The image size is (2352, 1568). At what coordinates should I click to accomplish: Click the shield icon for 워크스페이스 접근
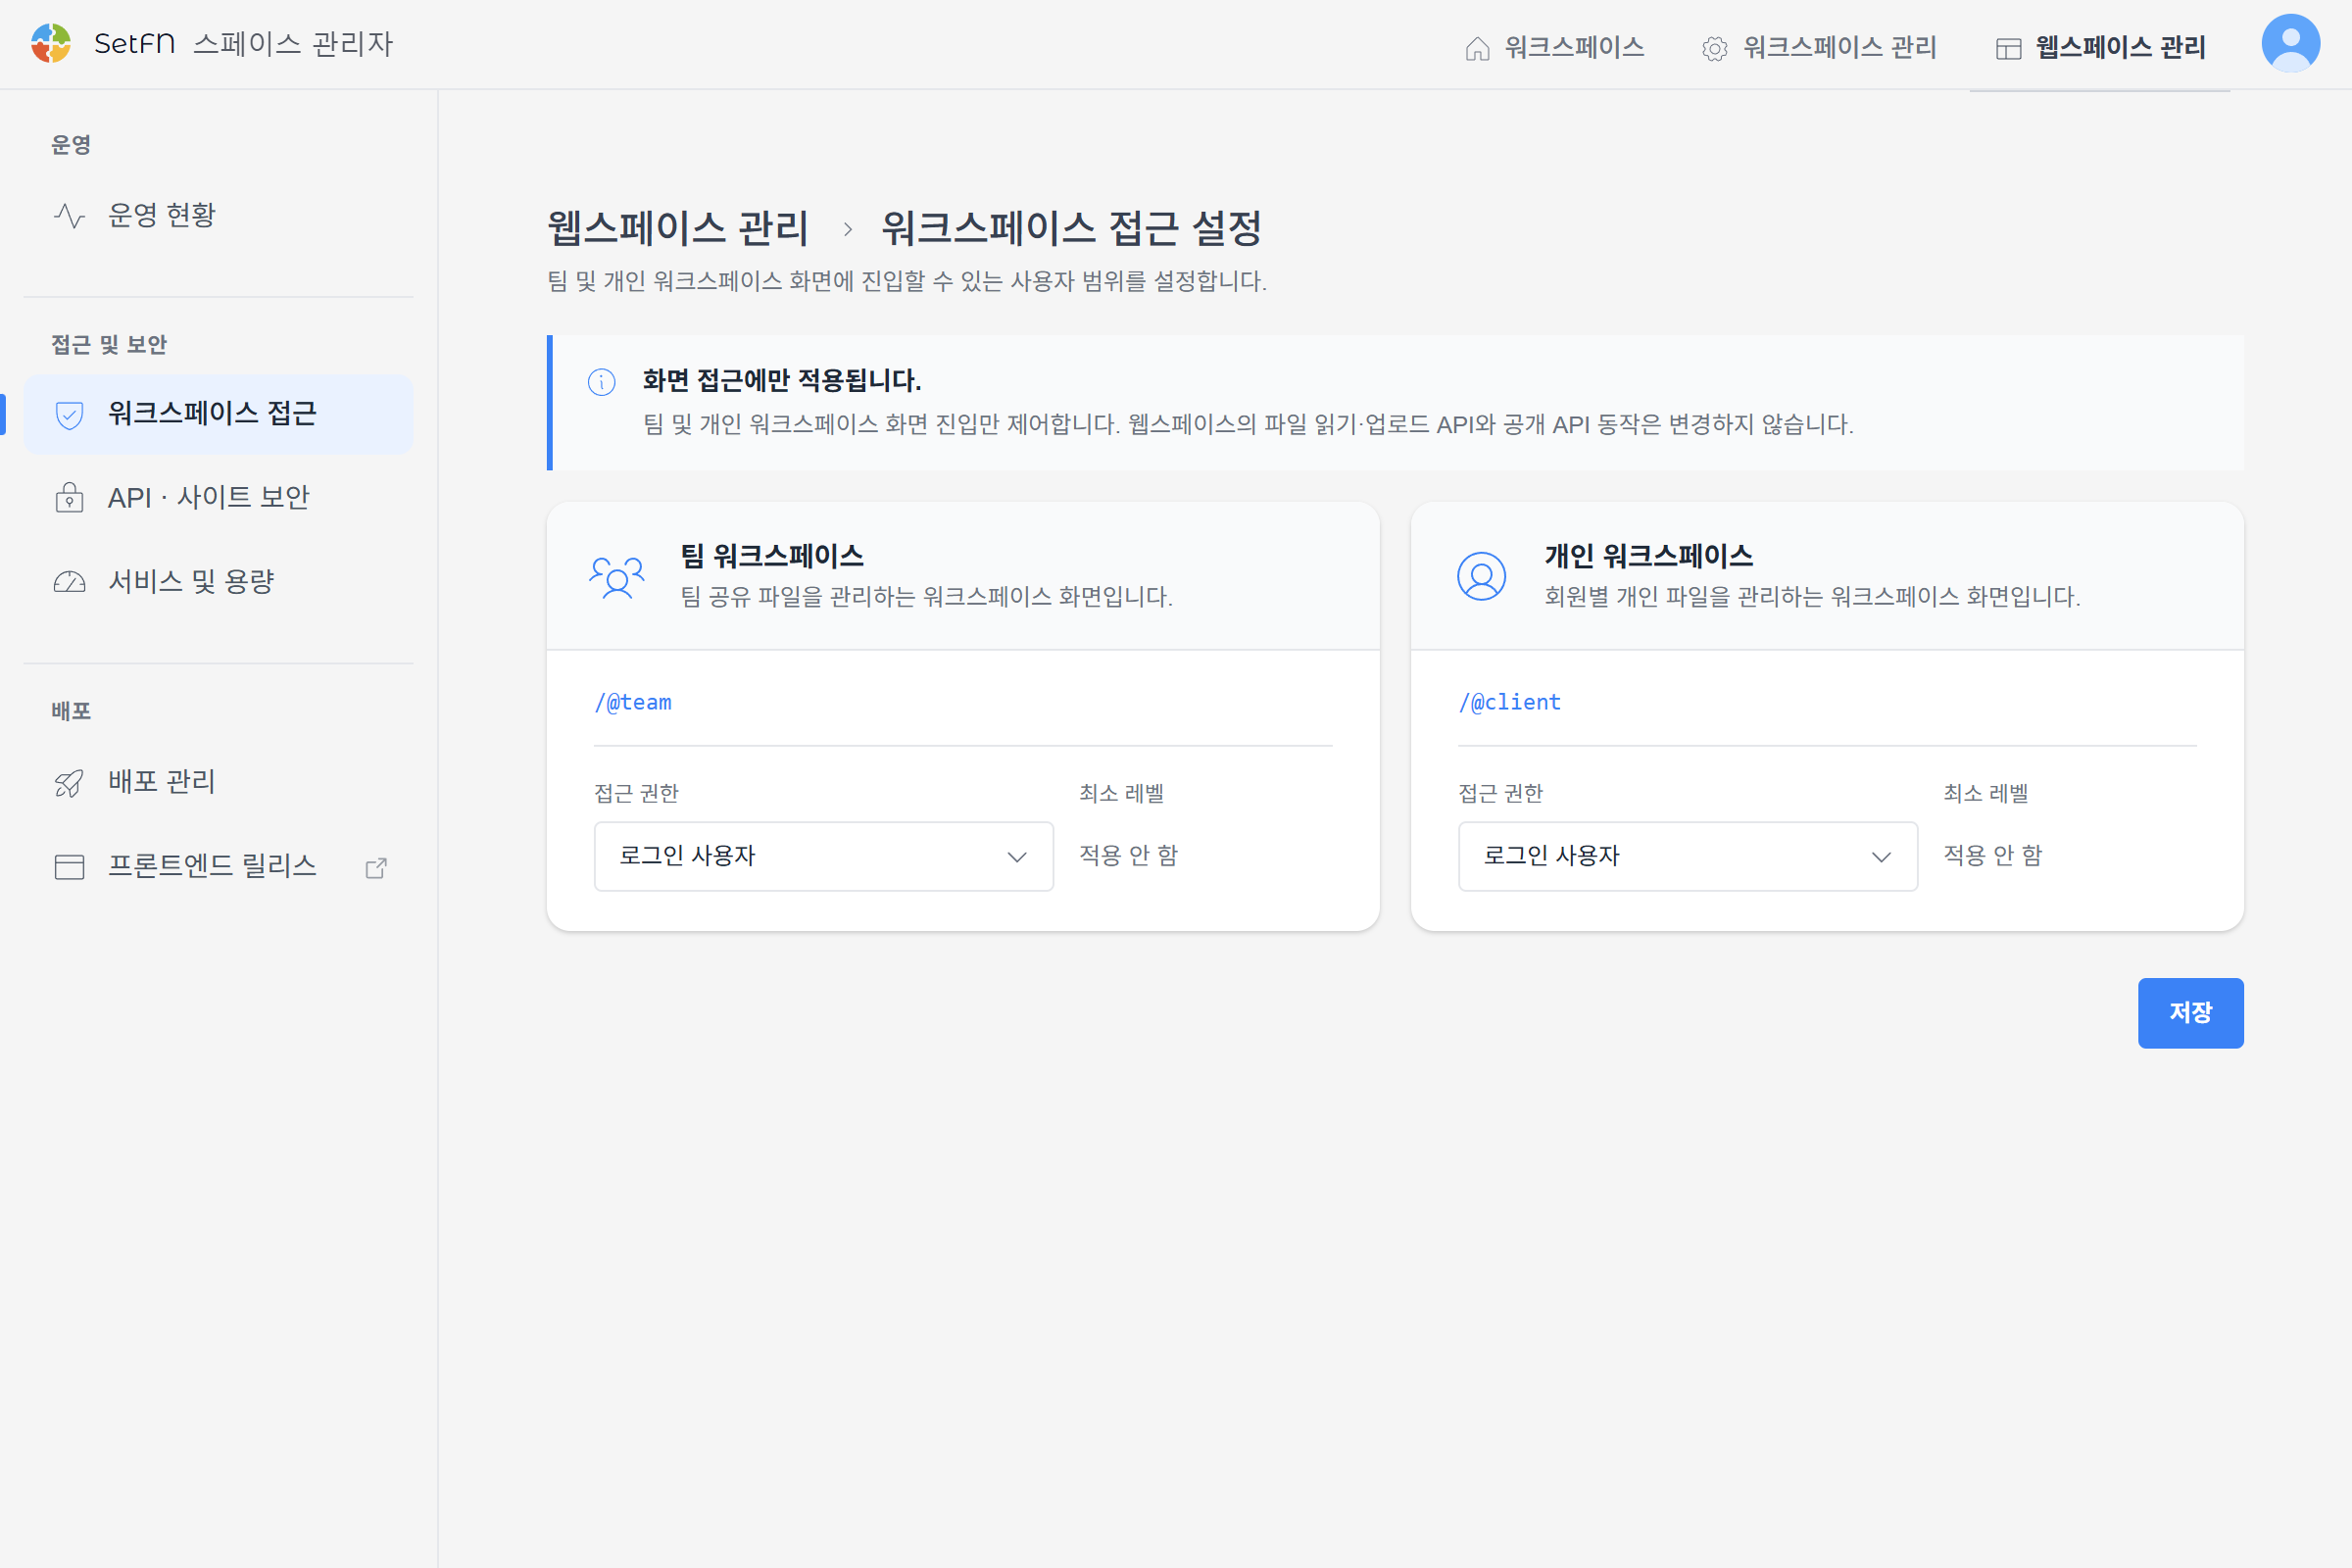click(x=69, y=414)
